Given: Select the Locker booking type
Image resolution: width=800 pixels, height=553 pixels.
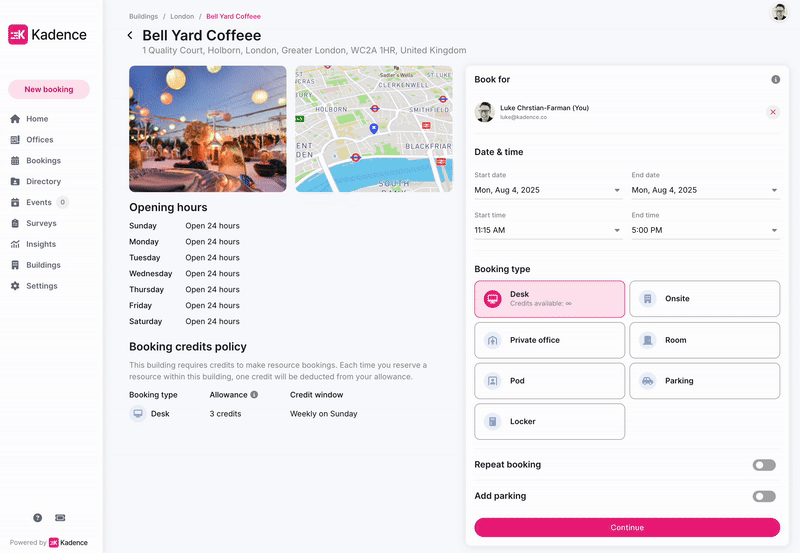Looking at the screenshot, I should 549,422.
